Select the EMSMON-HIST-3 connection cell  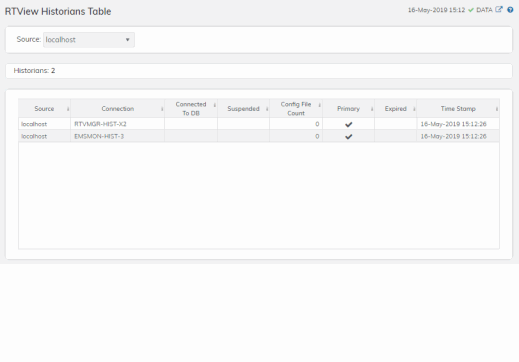[x=117, y=136]
